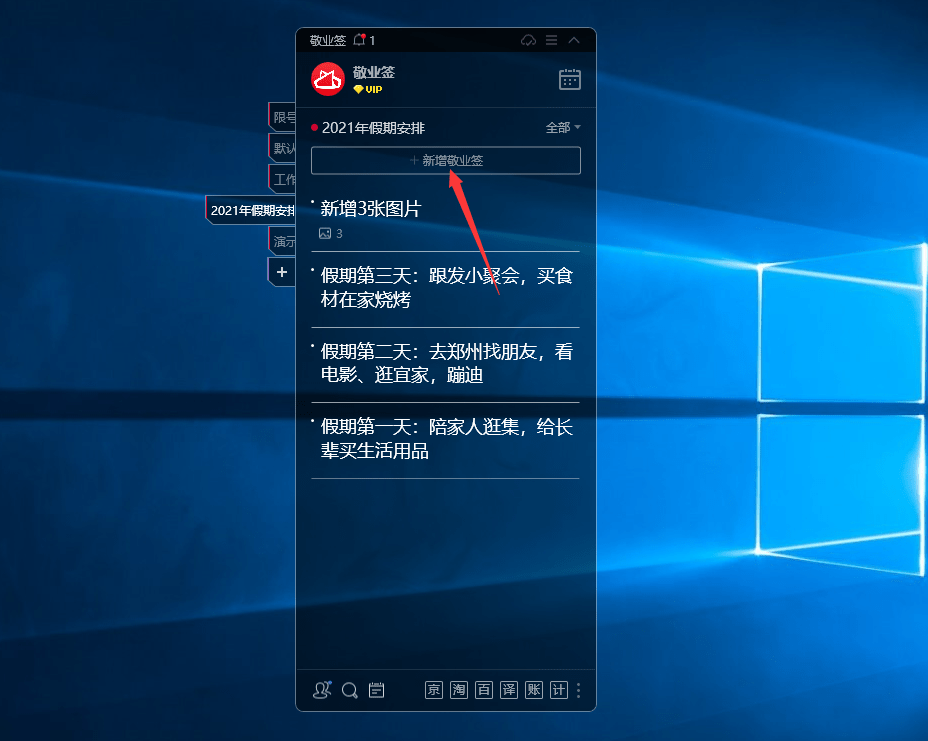Open the reminder bell notification icon
This screenshot has height=741, width=928.
click(359, 40)
